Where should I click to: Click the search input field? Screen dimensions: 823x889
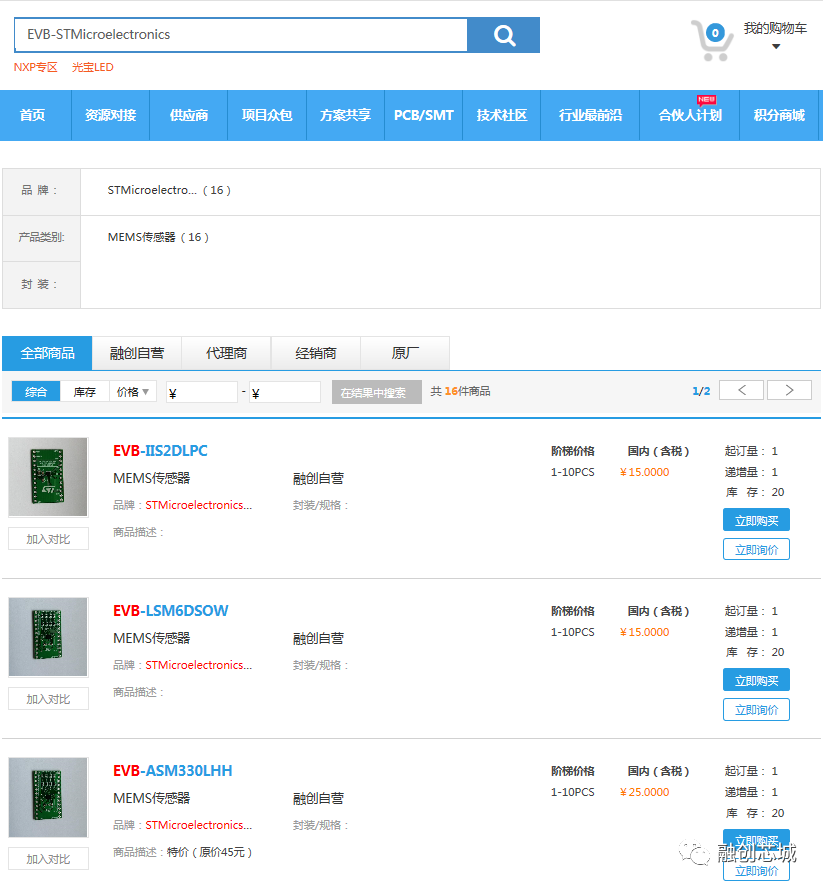point(241,35)
